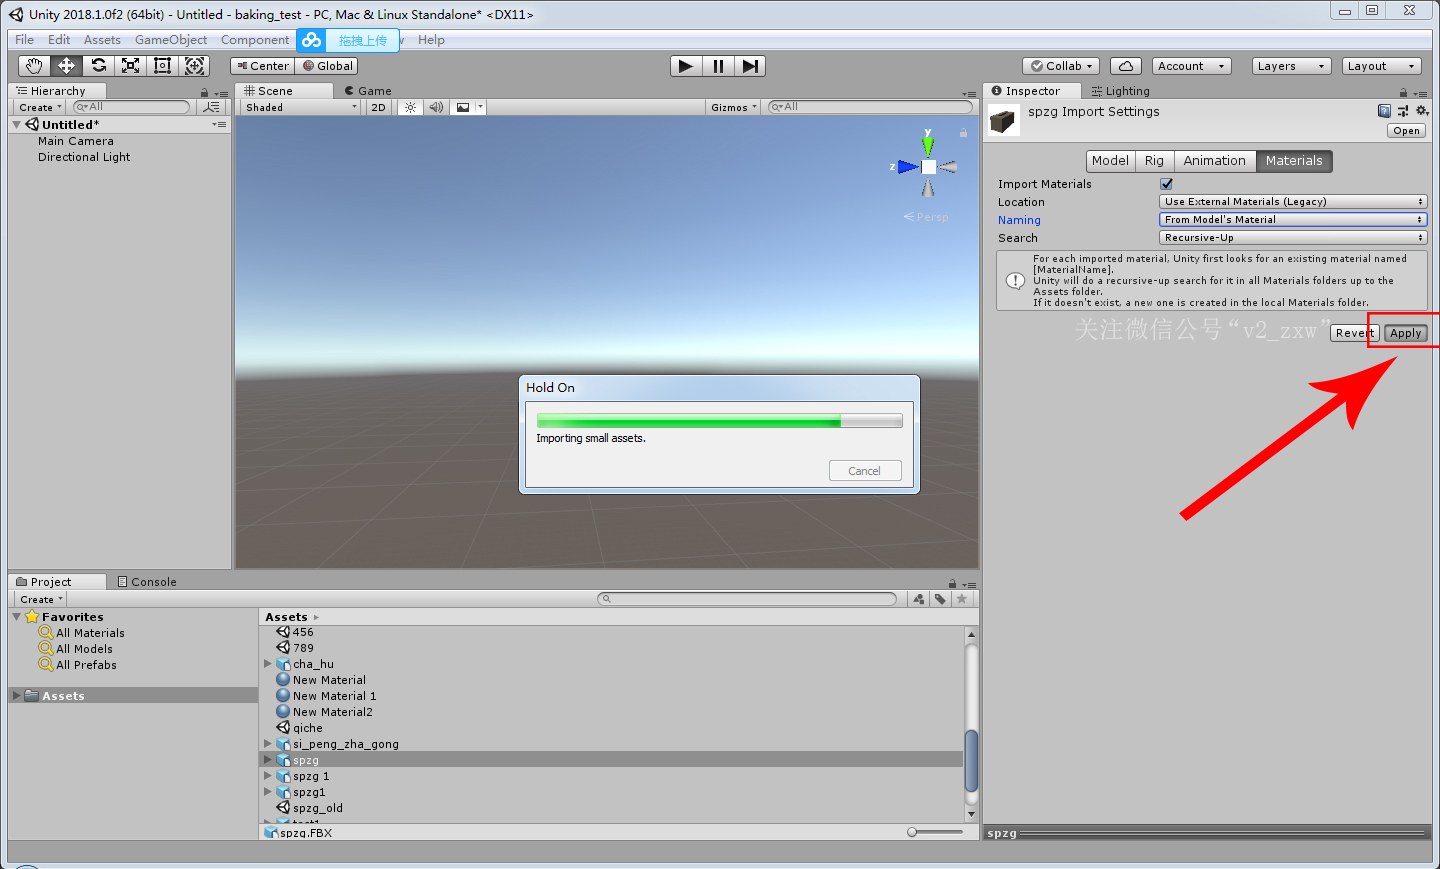Open the GameObject menu
Image resolution: width=1440 pixels, height=869 pixels.
[x=171, y=40]
